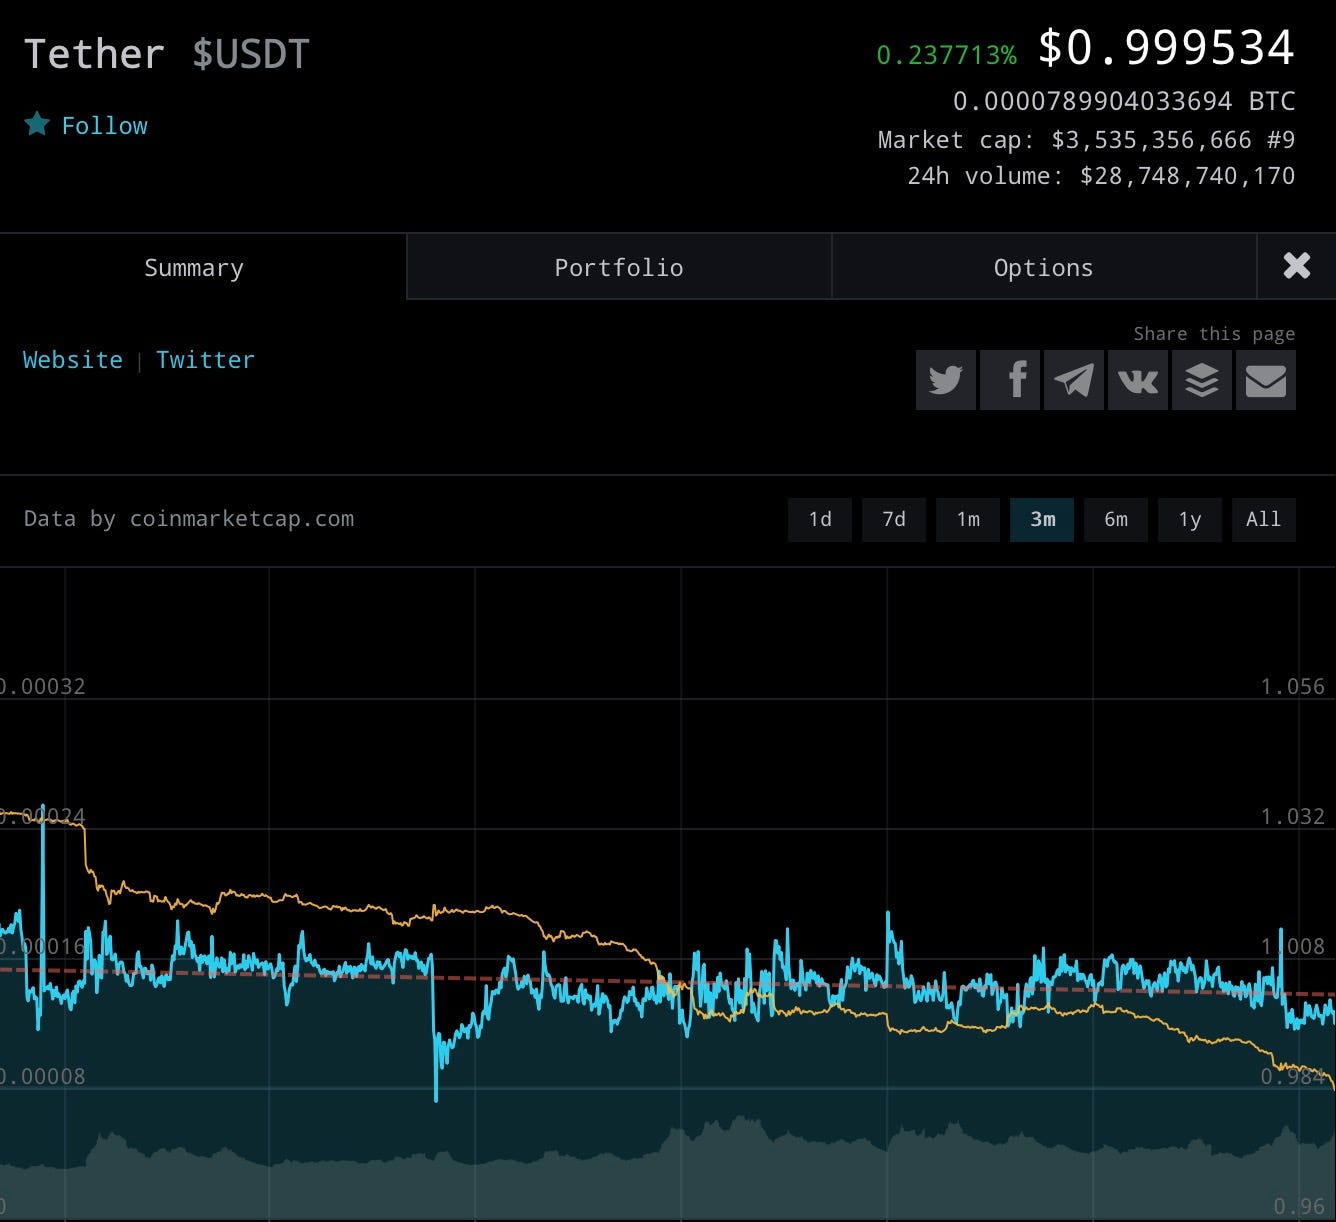The image size is (1336, 1222).
Task: Click the 1.032 axis label
Action: pos(1293,817)
